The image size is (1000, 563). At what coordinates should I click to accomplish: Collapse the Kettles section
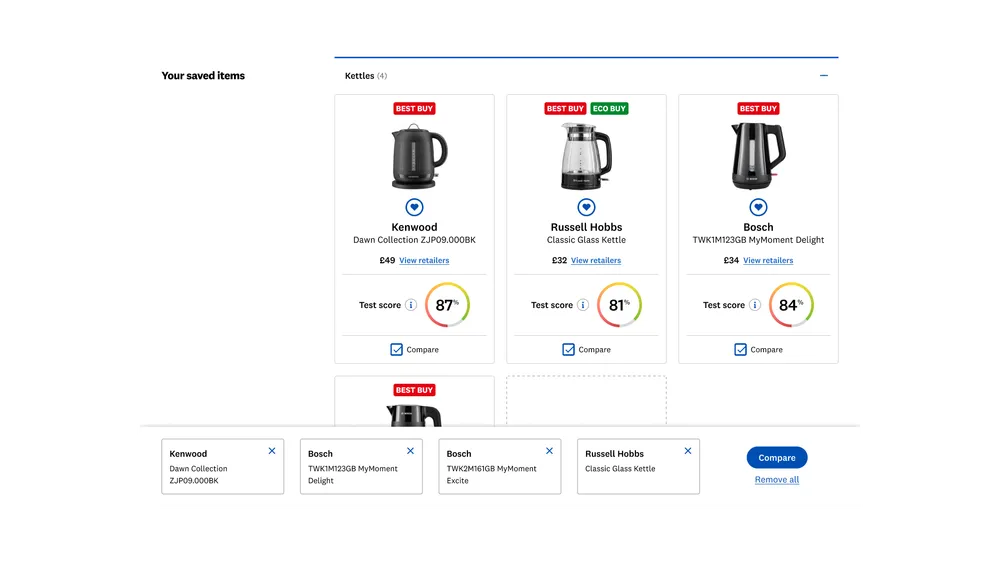[824, 76]
